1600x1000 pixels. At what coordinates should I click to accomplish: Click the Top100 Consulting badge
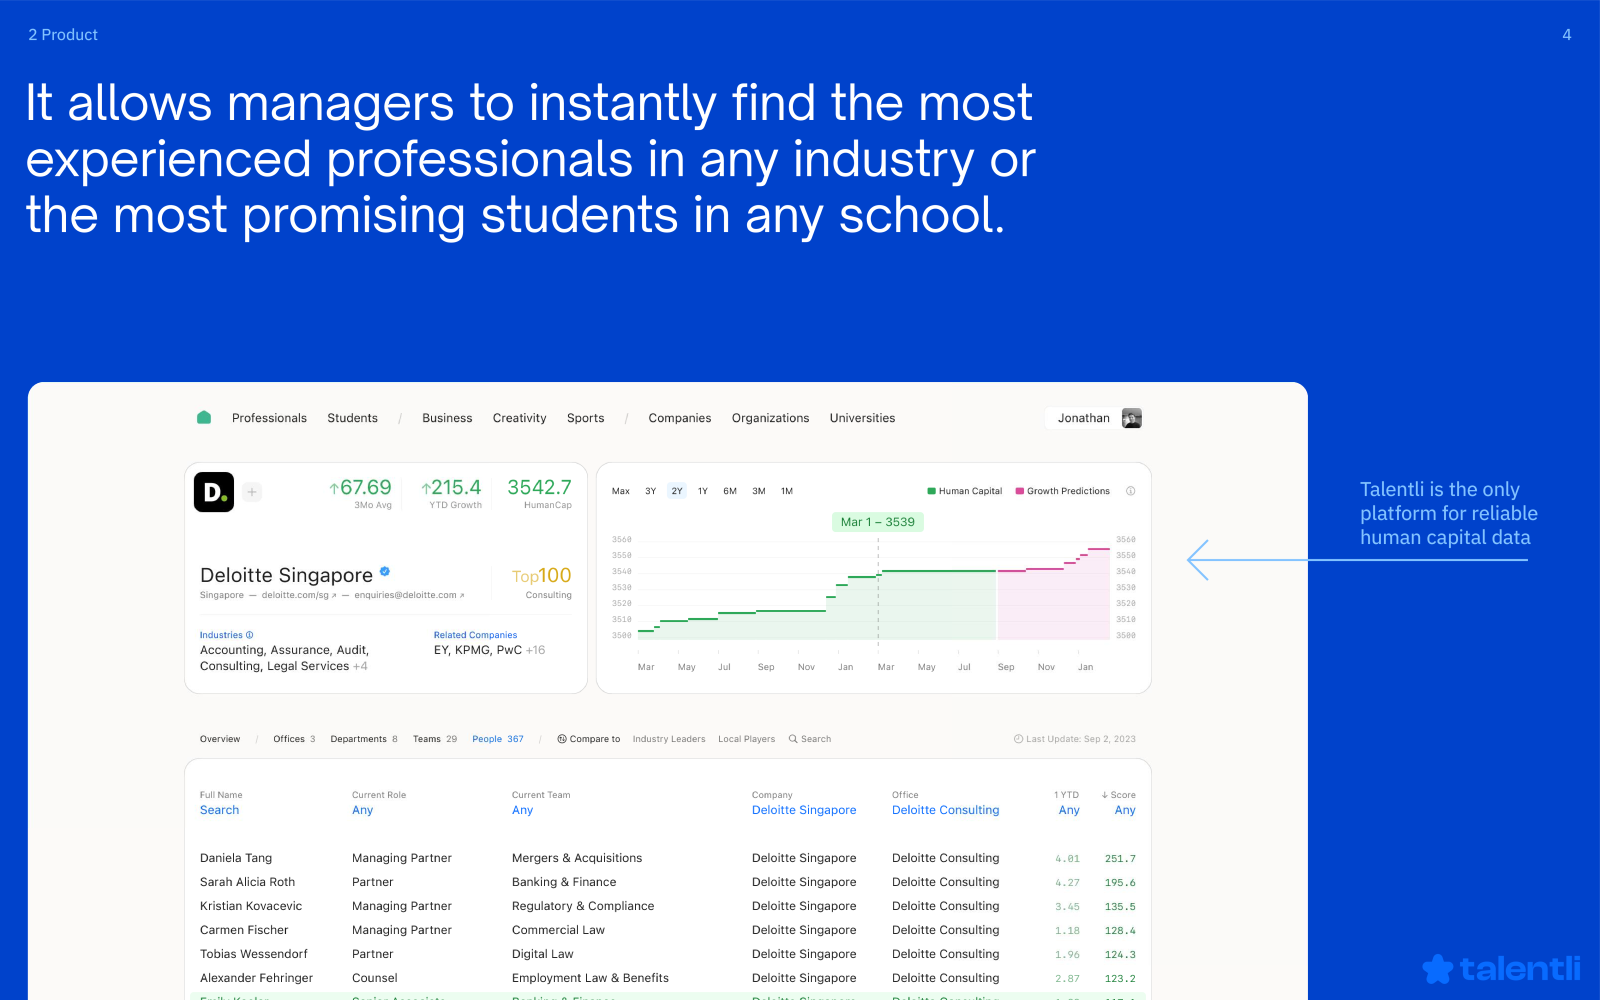(x=542, y=583)
